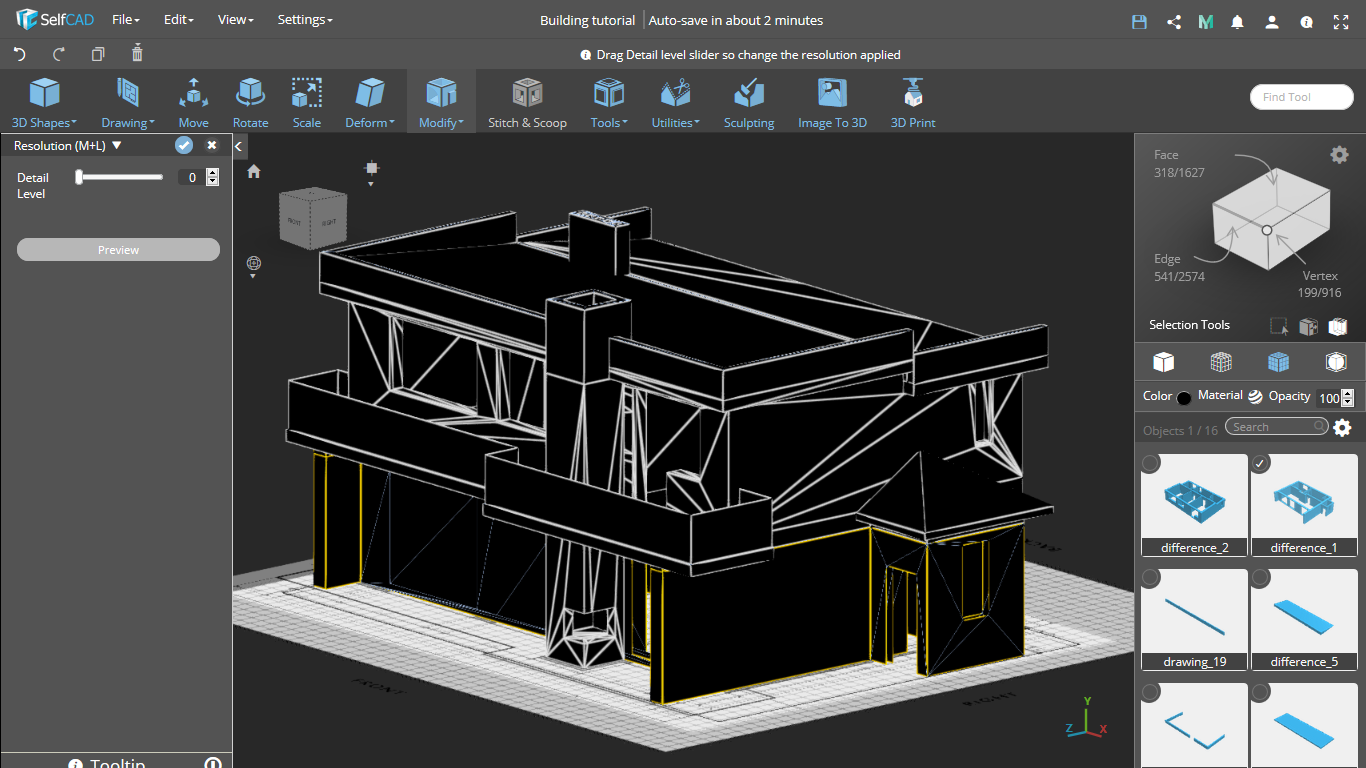Open the Utilities dropdown
Viewport: 1366px width, 768px height.
tap(675, 103)
